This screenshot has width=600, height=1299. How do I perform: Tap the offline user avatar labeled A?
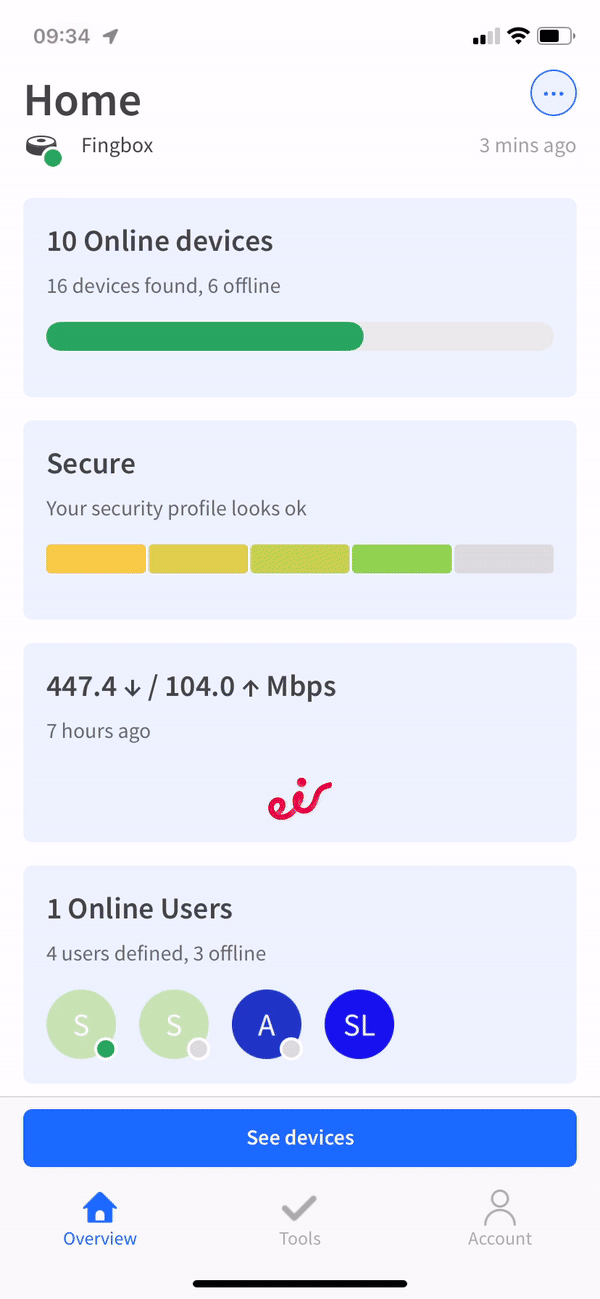click(x=266, y=1024)
